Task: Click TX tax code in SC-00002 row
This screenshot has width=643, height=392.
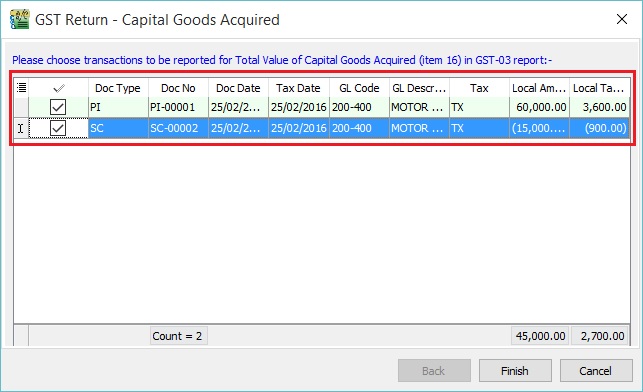Action: 479,128
